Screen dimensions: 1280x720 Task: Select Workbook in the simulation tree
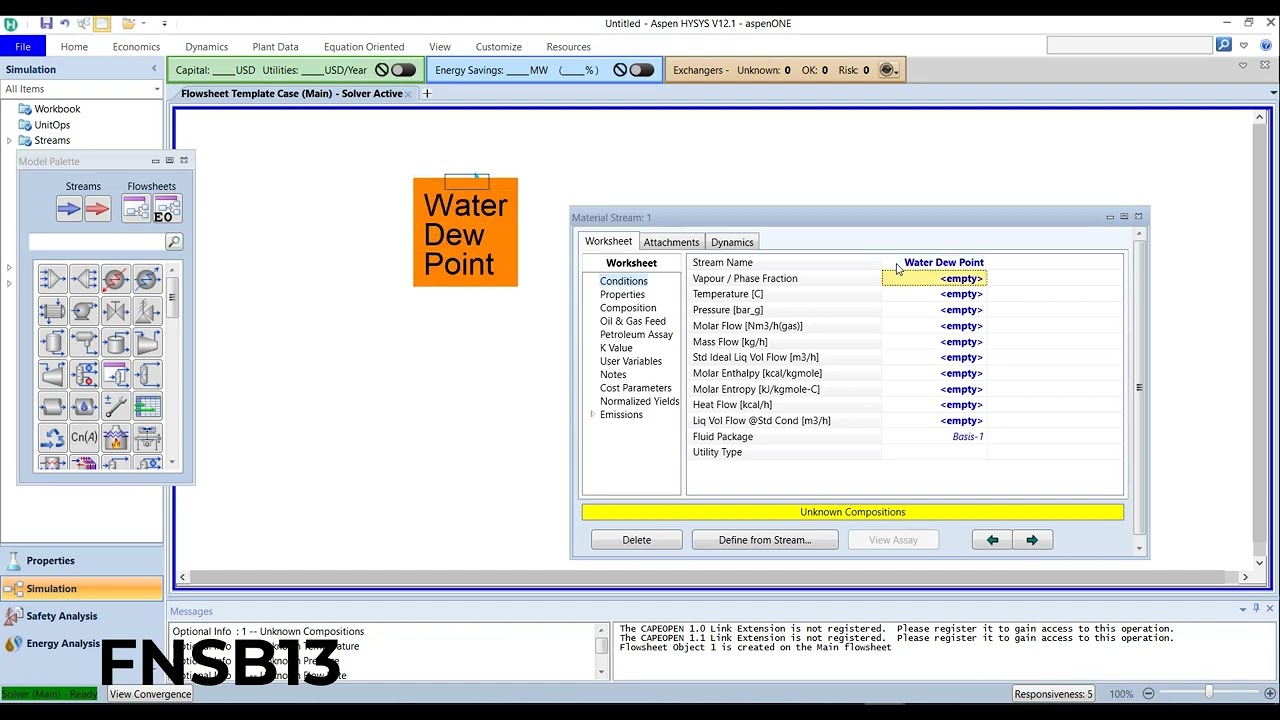point(57,109)
